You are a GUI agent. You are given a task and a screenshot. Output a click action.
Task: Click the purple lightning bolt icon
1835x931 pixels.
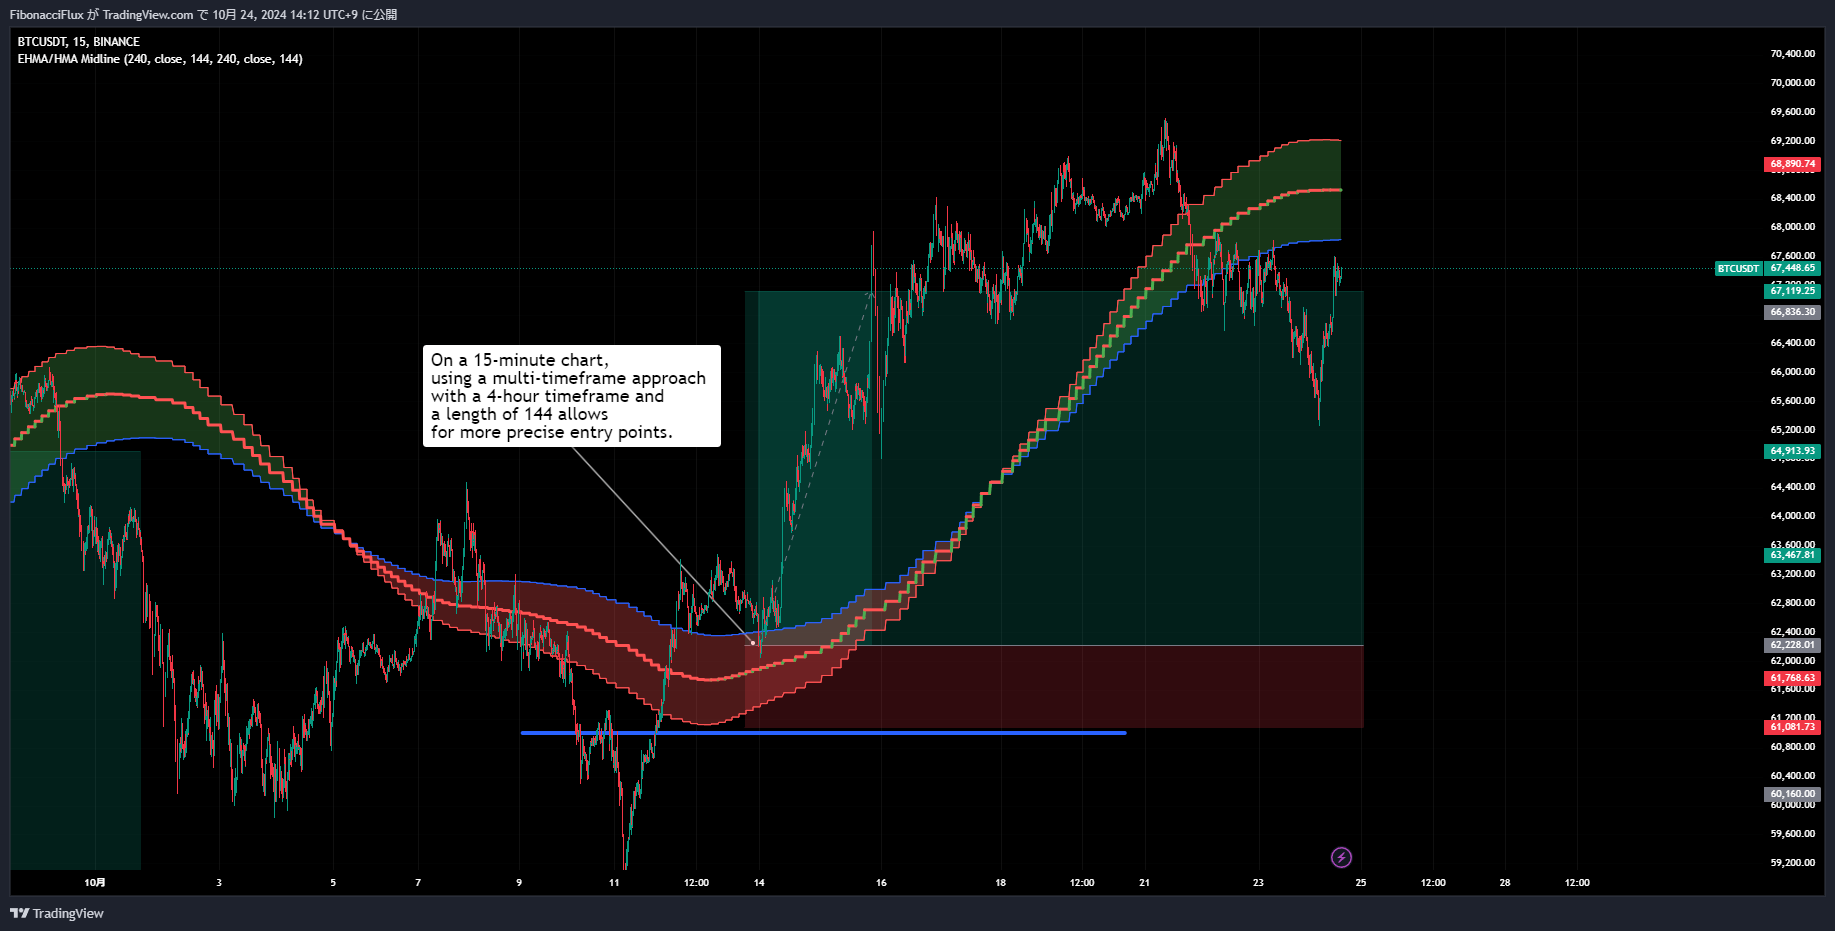[x=1341, y=857]
